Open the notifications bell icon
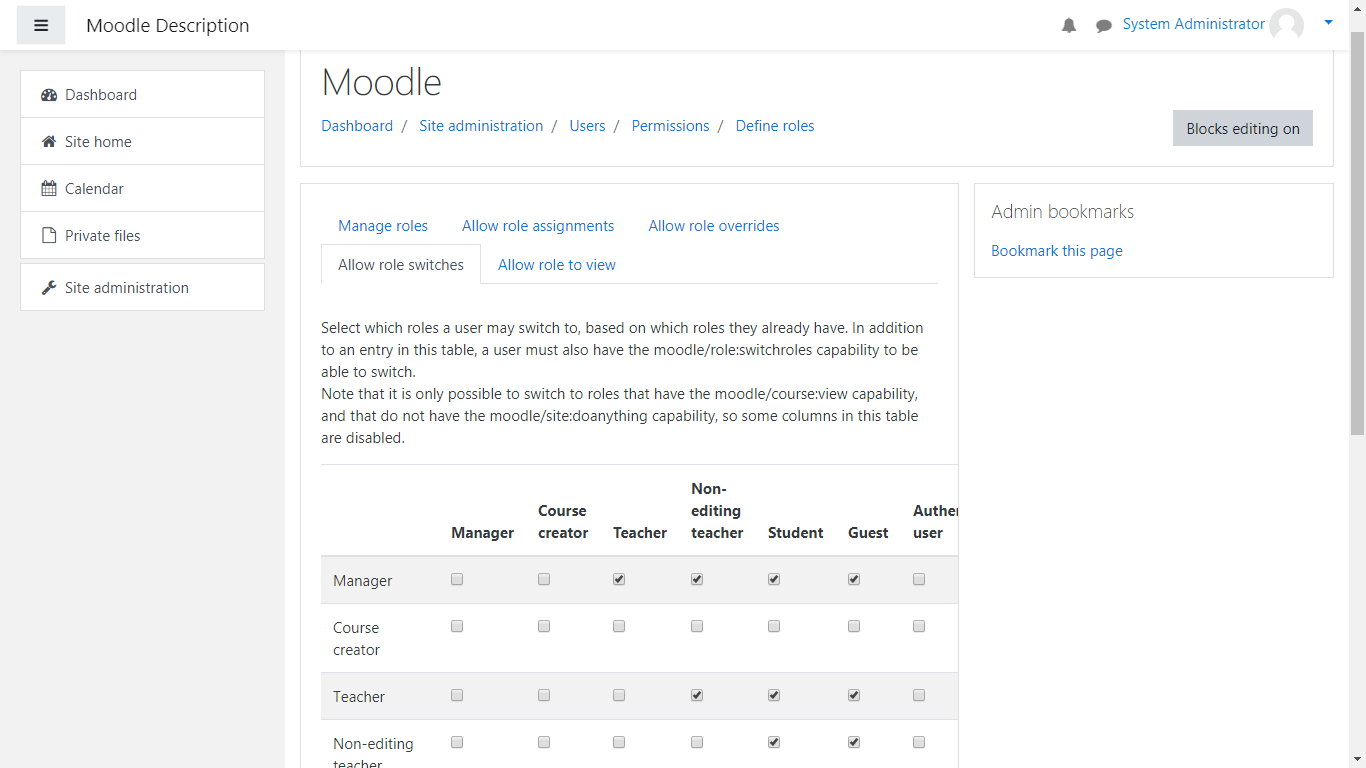The image size is (1366, 768). [x=1069, y=26]
